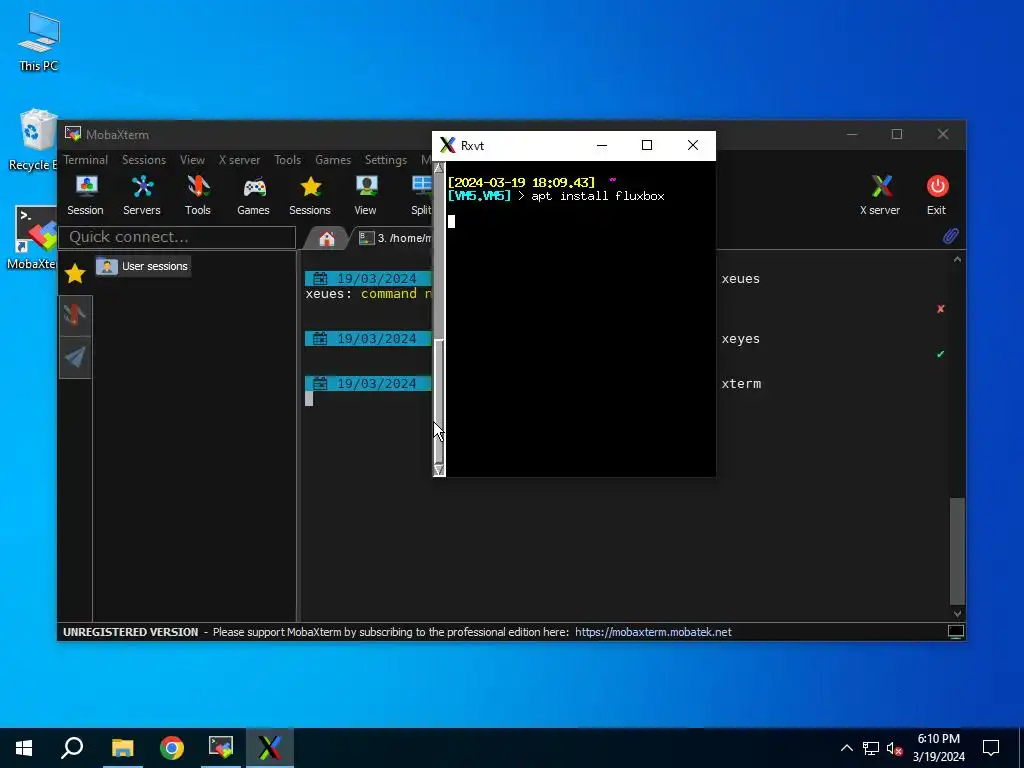Open the Windows Start menu

pyautogui.click(x=24, y=748)
